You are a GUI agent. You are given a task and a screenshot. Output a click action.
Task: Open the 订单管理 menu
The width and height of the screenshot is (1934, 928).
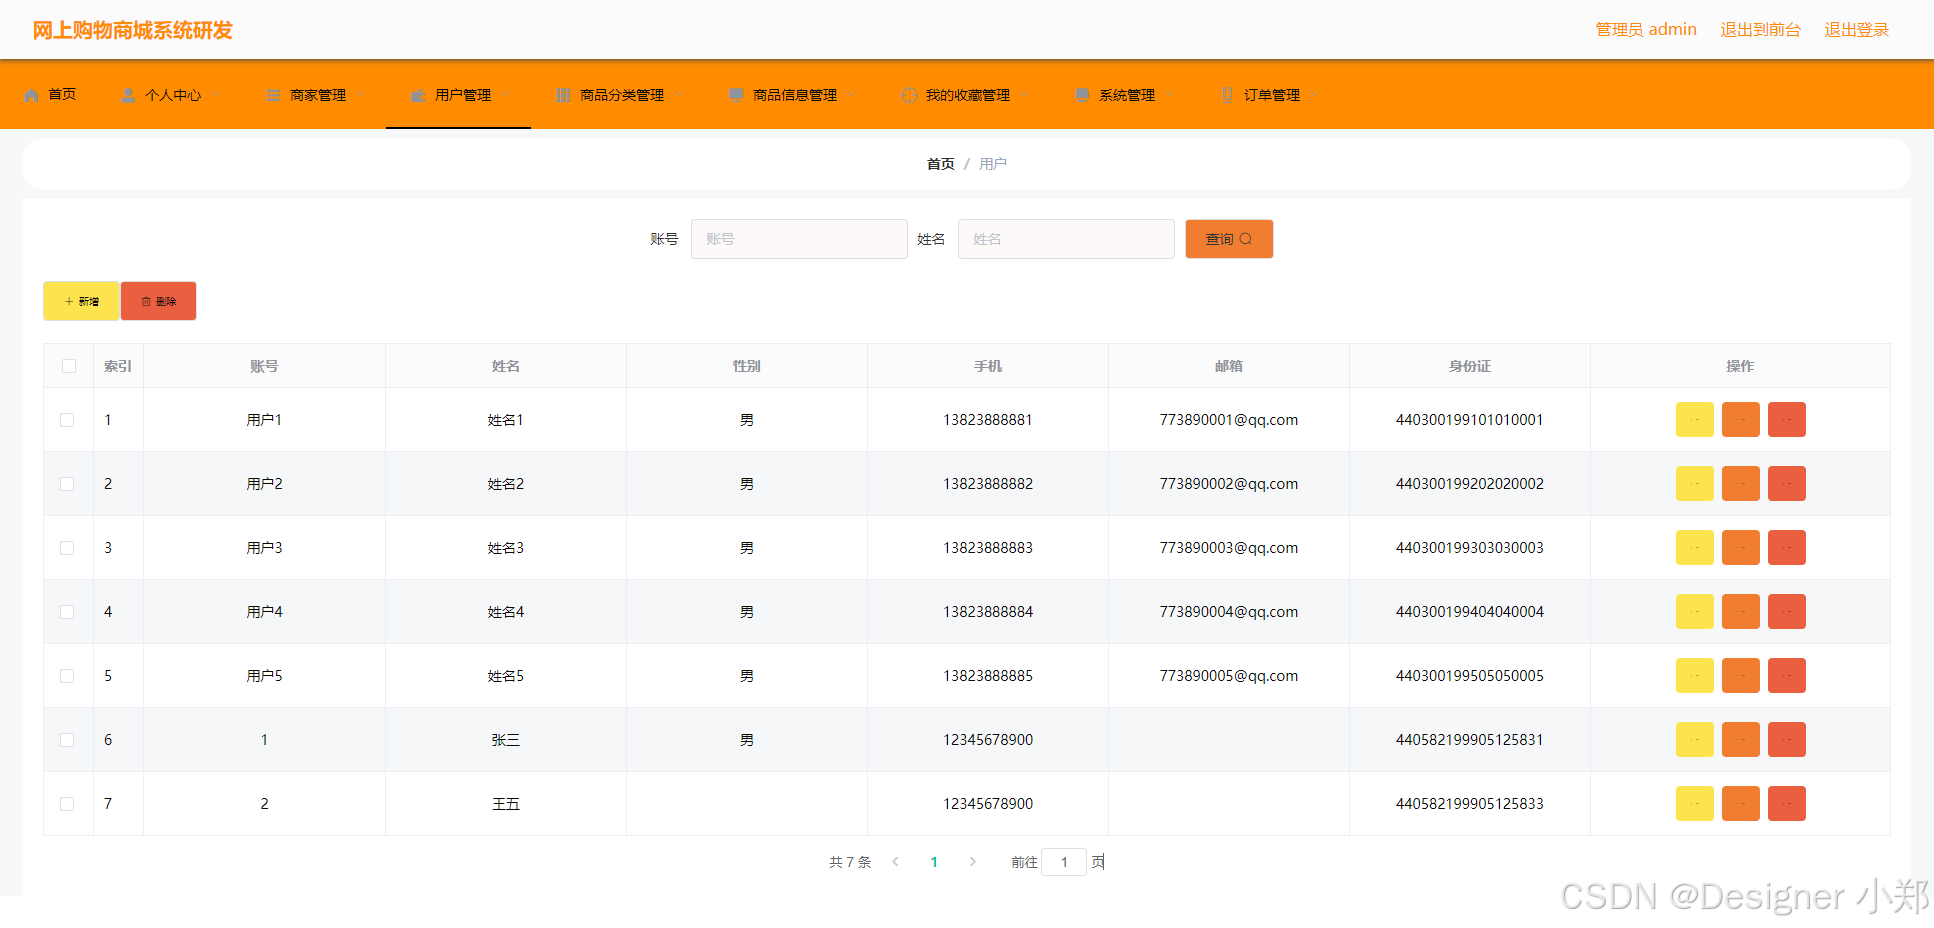(x=1269, y=95)
